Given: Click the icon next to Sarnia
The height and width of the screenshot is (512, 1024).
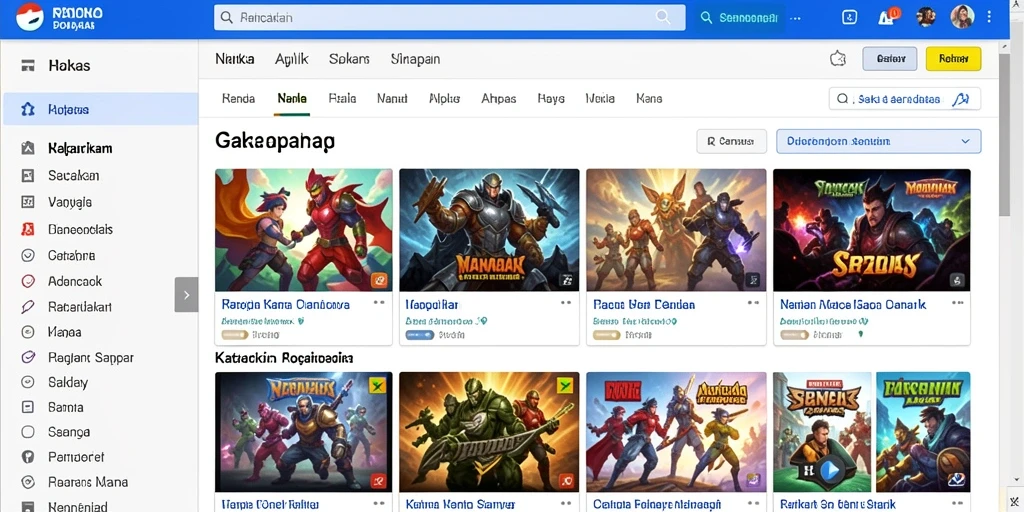Looking at the screenshot, I should (27, 407).
